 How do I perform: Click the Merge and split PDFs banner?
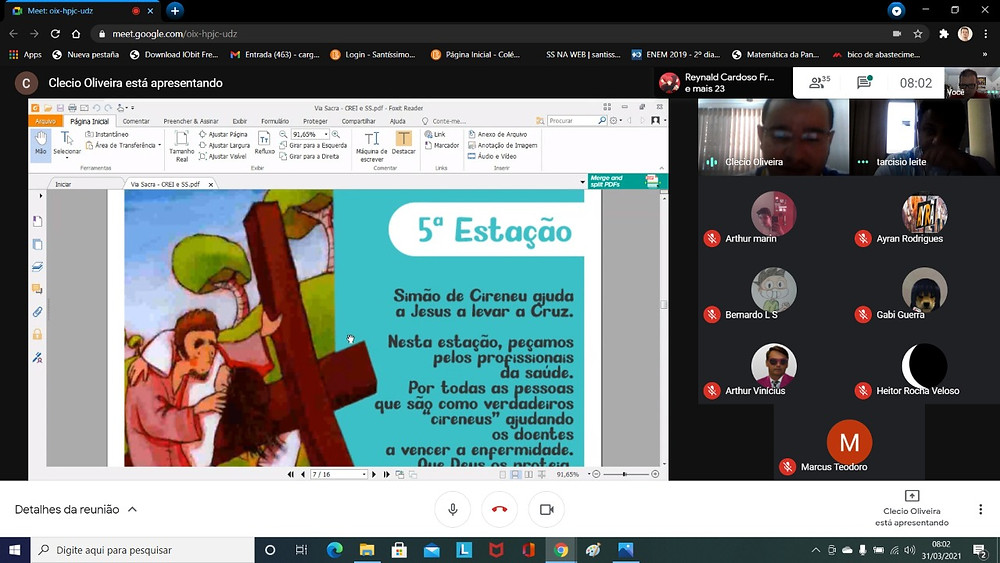[628, 181]
